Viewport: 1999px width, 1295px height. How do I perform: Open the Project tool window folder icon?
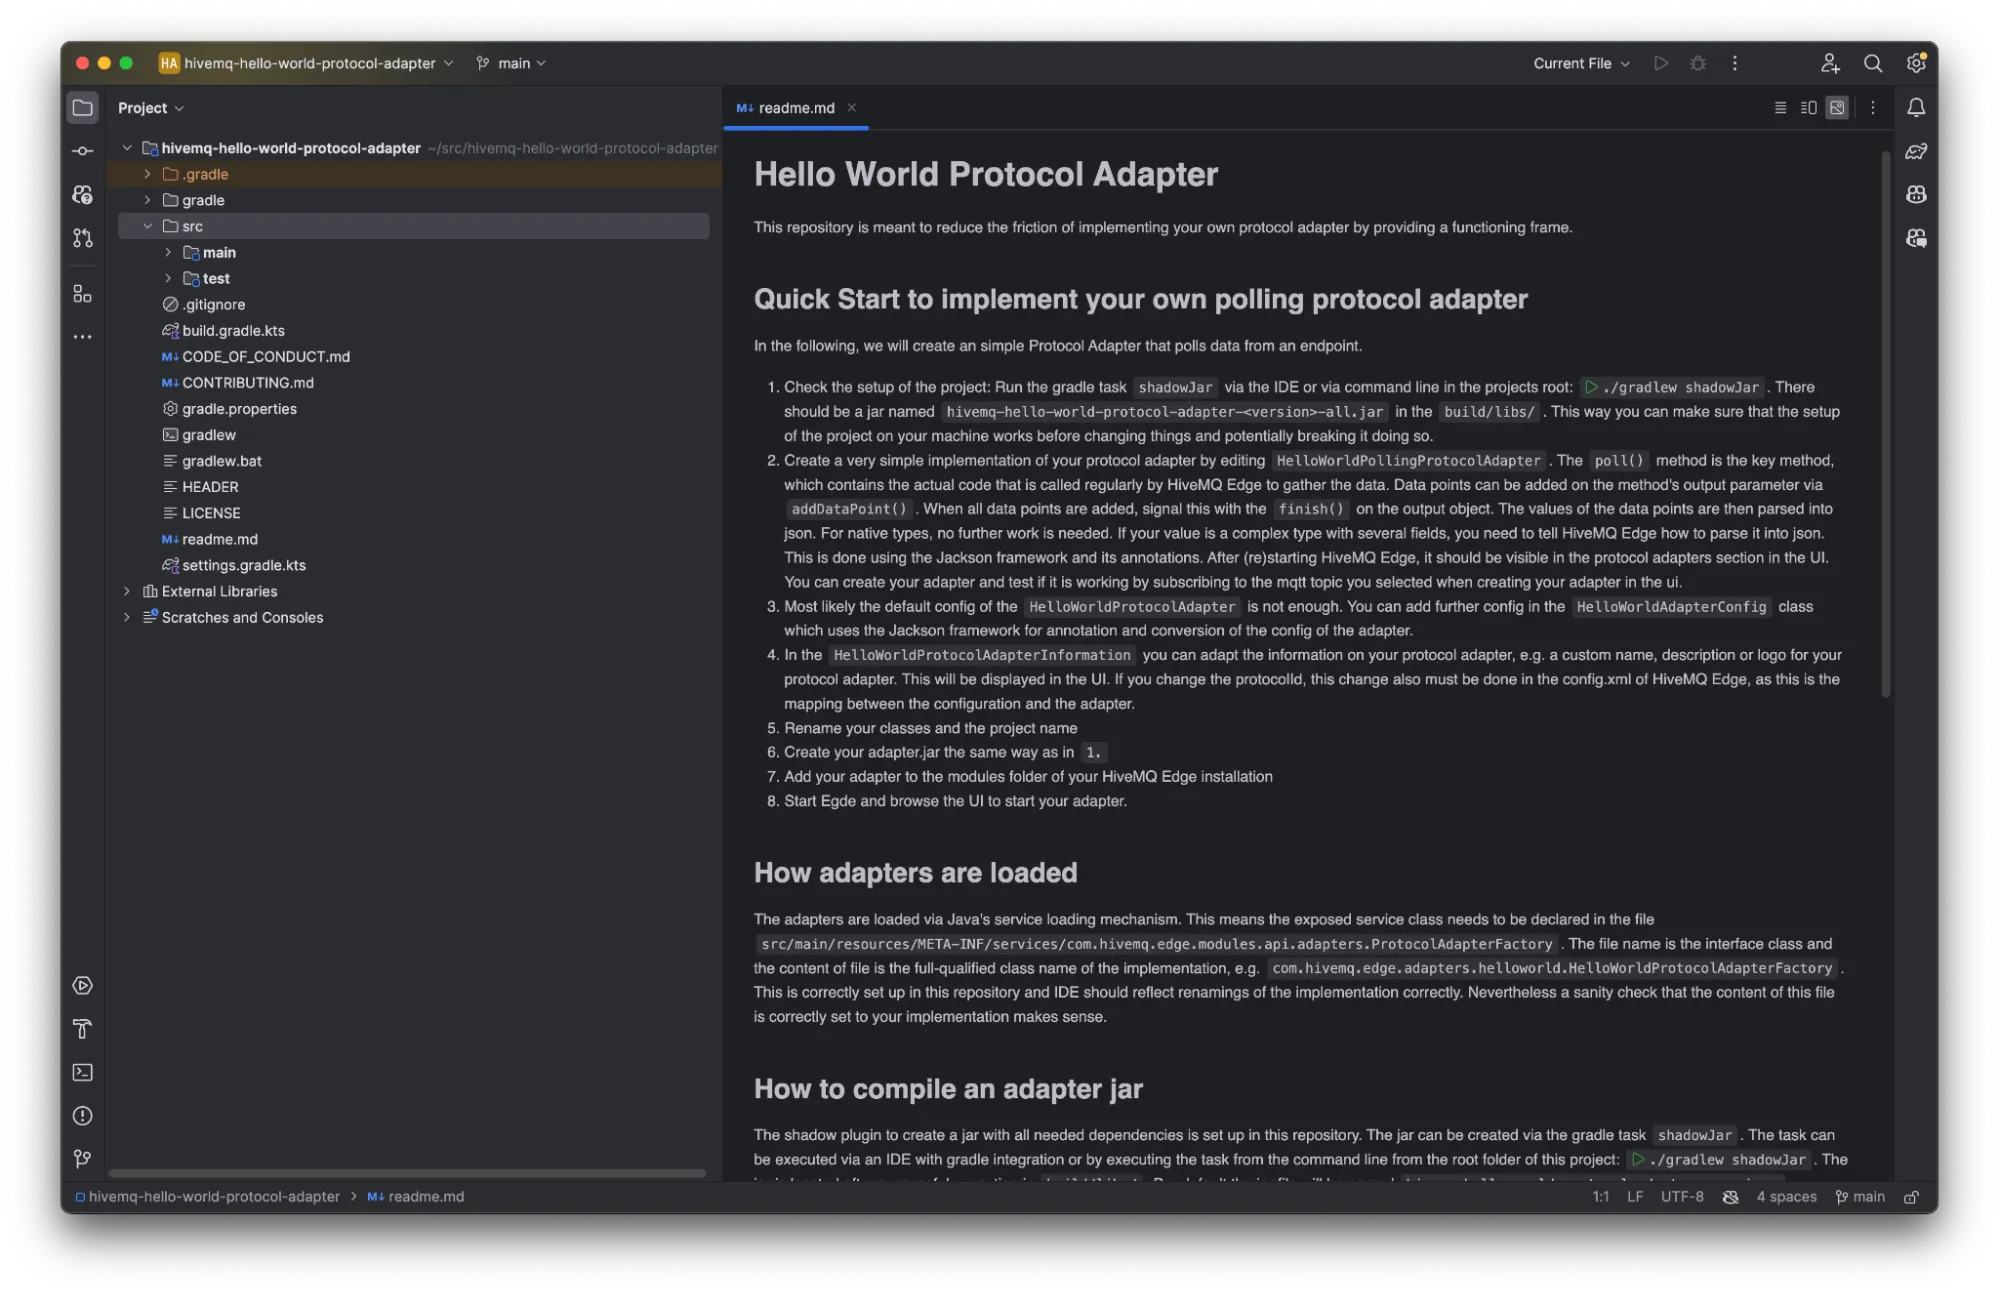click(83, 108)
